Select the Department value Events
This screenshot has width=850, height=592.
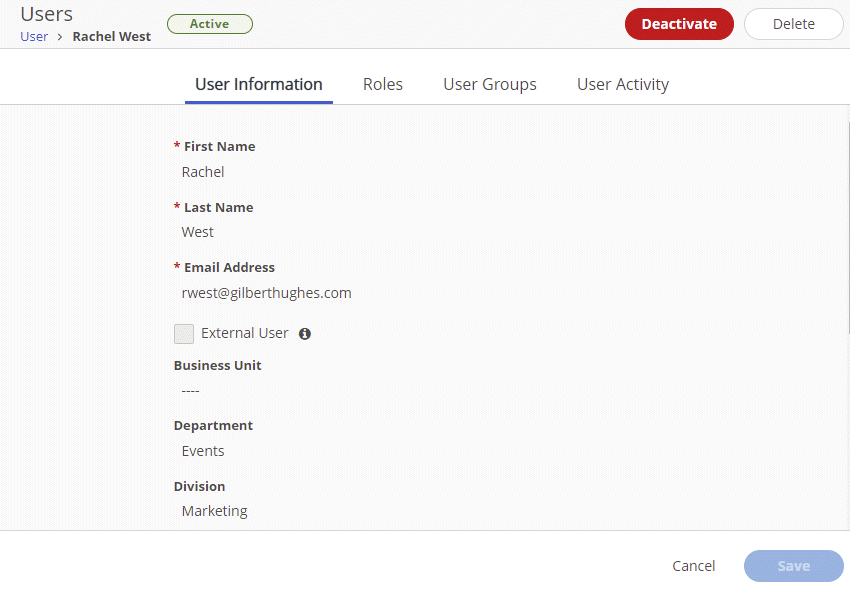pyautogui.click(x=202, y=451)
